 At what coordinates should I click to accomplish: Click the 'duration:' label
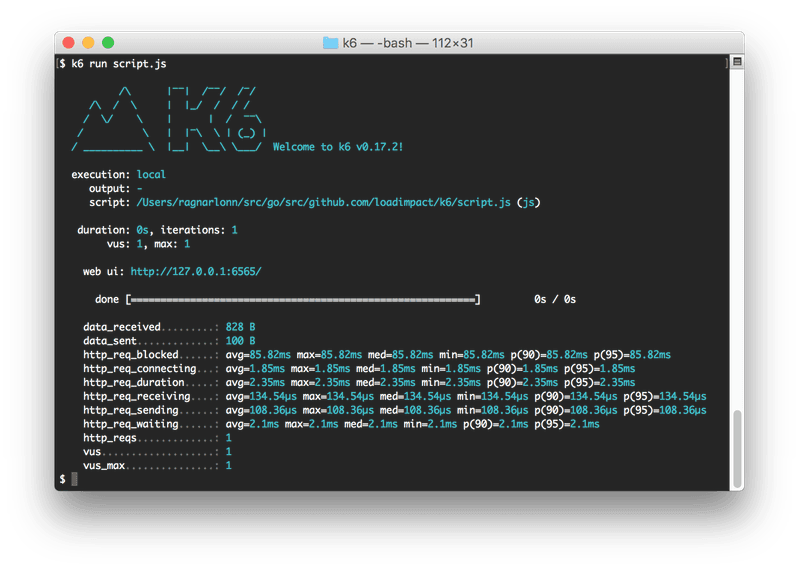coord(104,230)
